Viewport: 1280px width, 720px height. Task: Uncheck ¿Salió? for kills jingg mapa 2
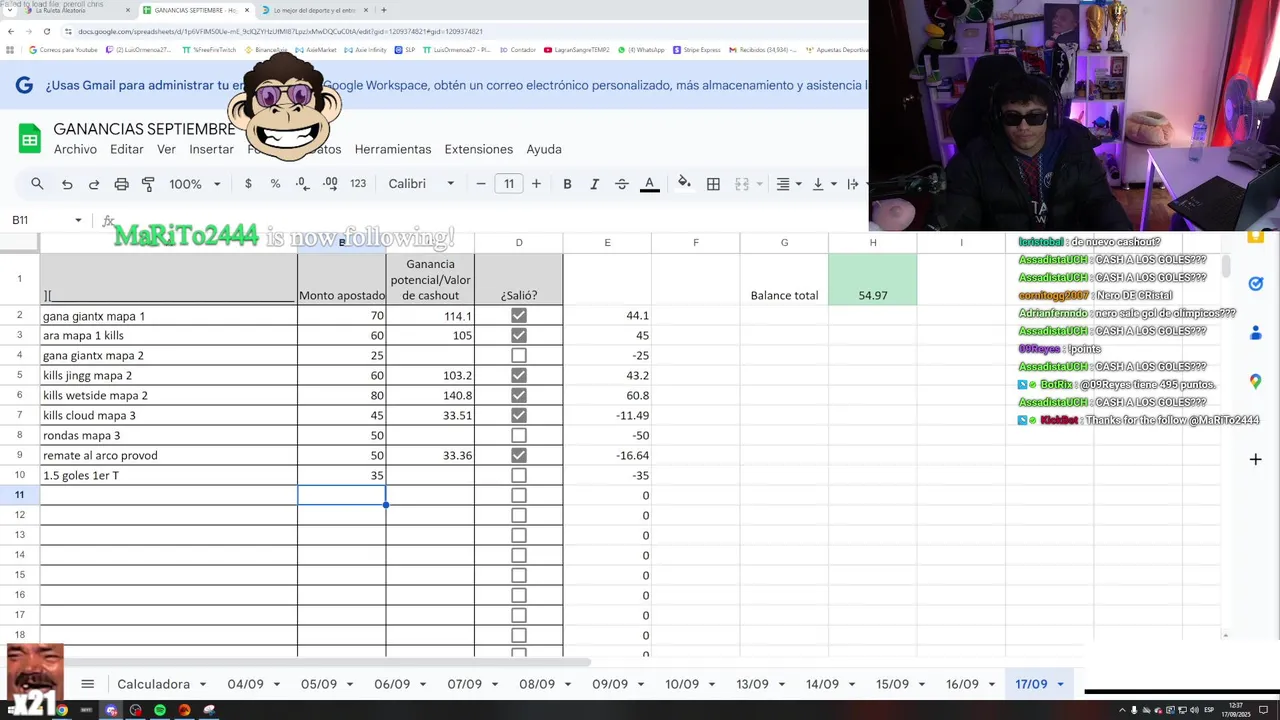coord(518,375)
